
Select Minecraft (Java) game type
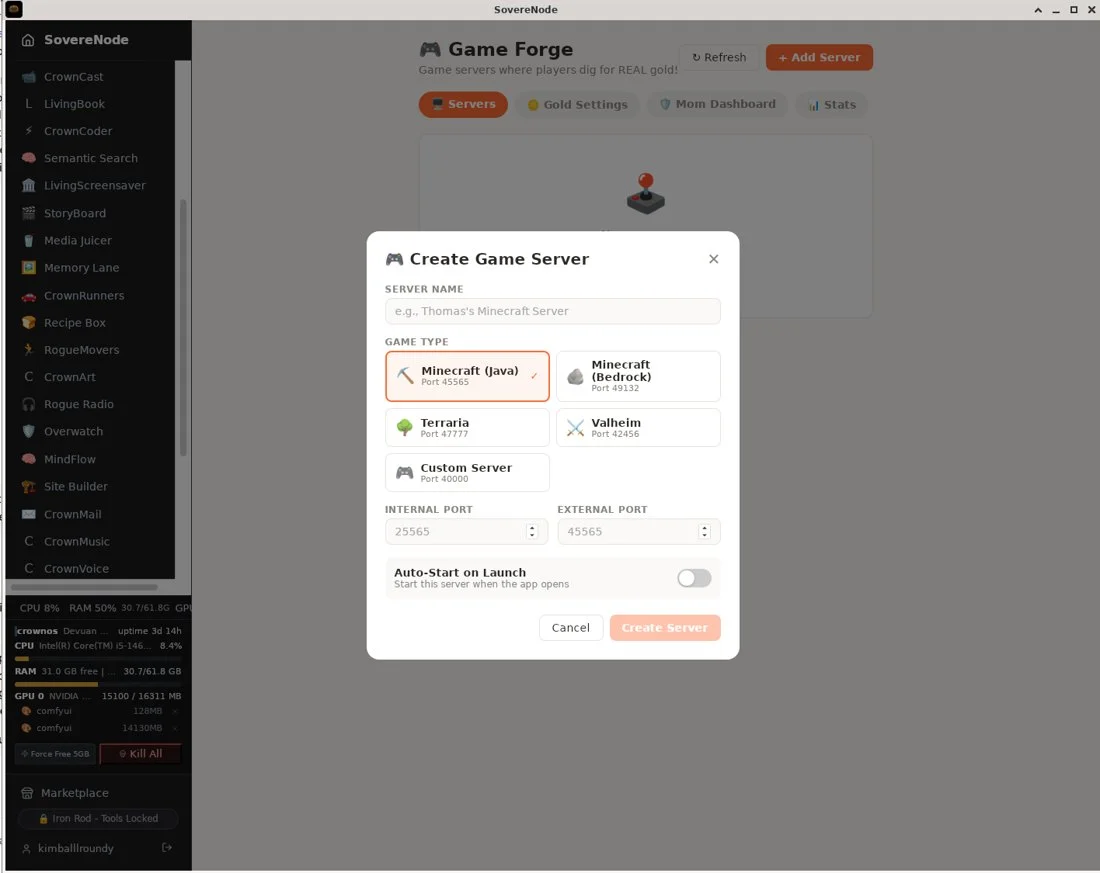pos(467,377)
